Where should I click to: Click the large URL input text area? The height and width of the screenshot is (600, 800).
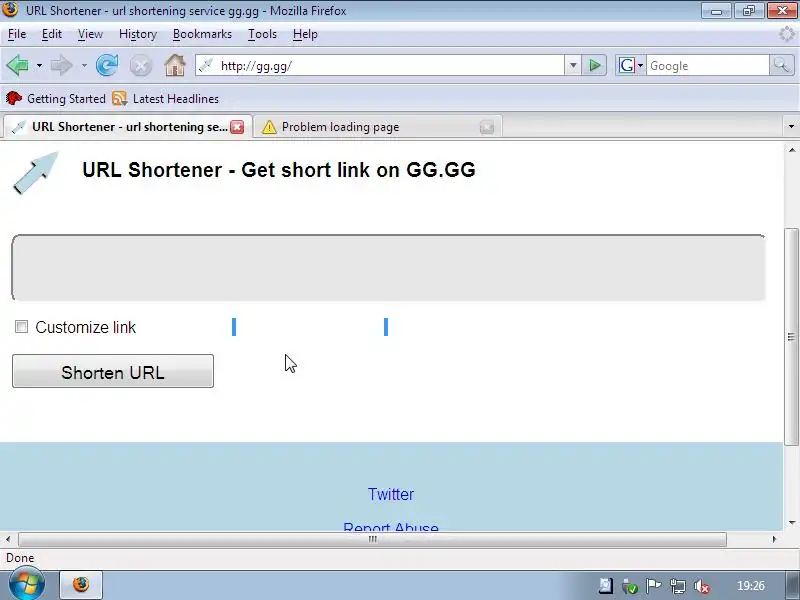388,267
